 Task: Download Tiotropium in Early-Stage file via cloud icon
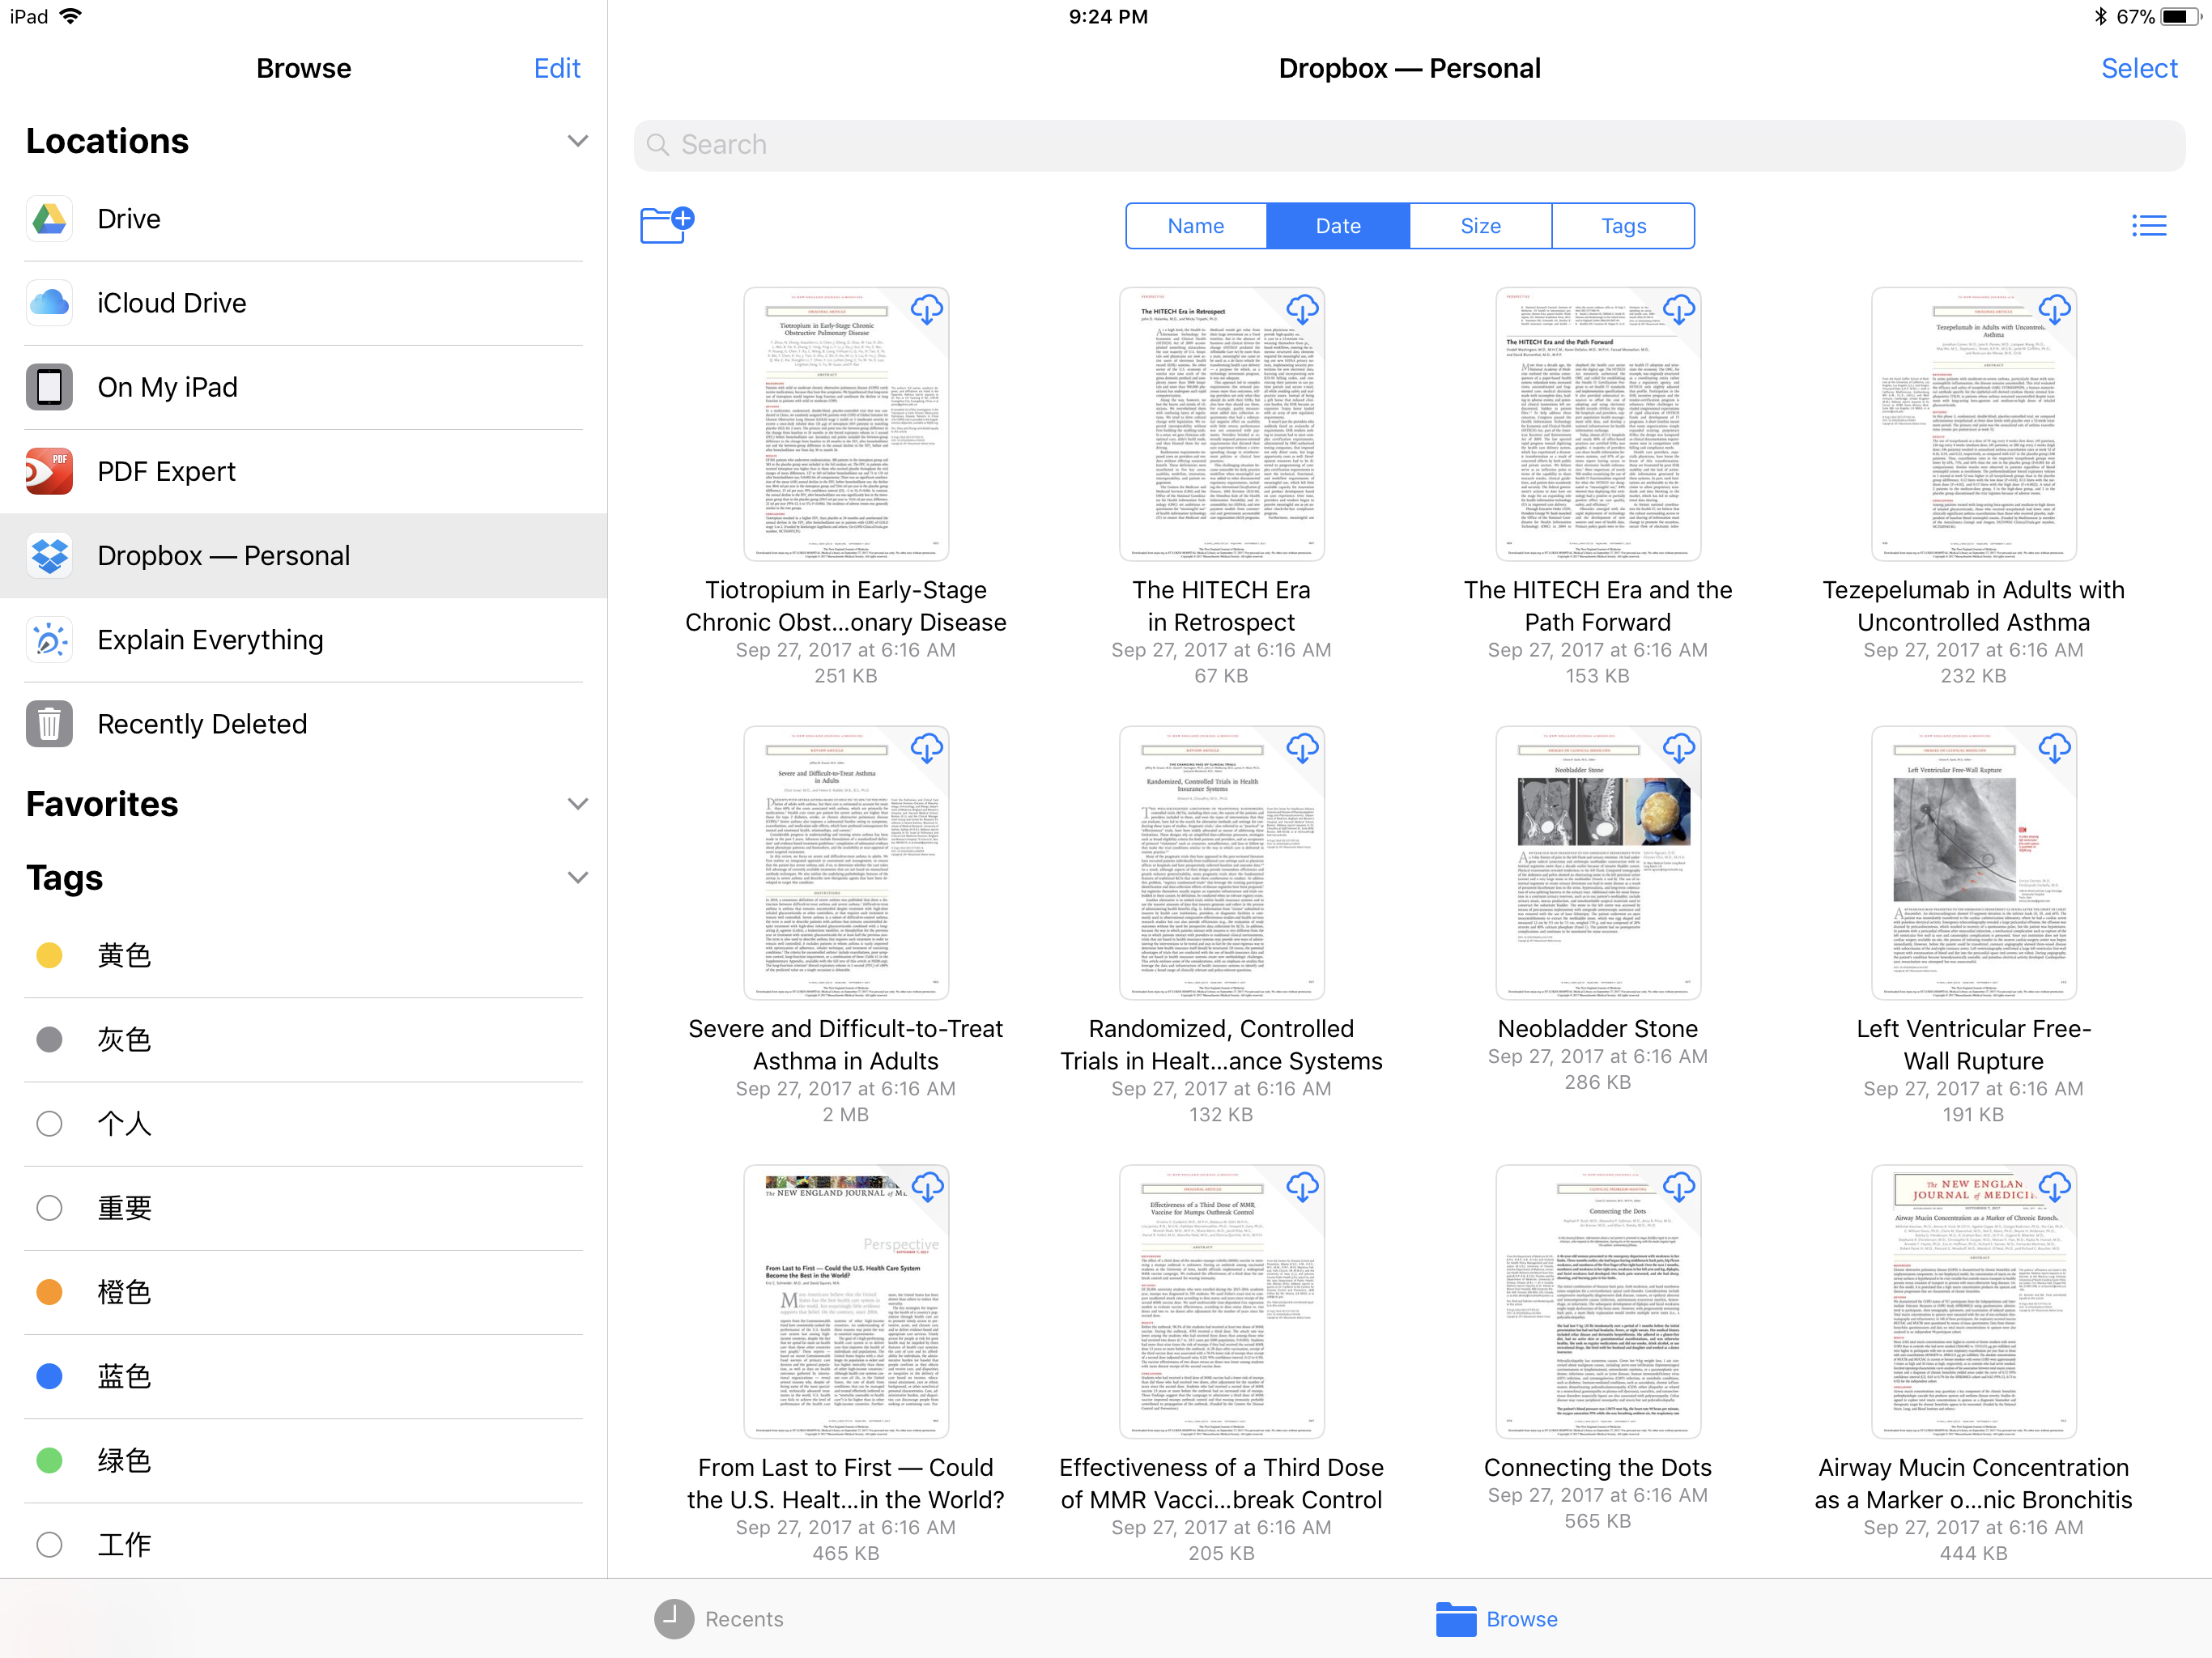tap(926, 310)
